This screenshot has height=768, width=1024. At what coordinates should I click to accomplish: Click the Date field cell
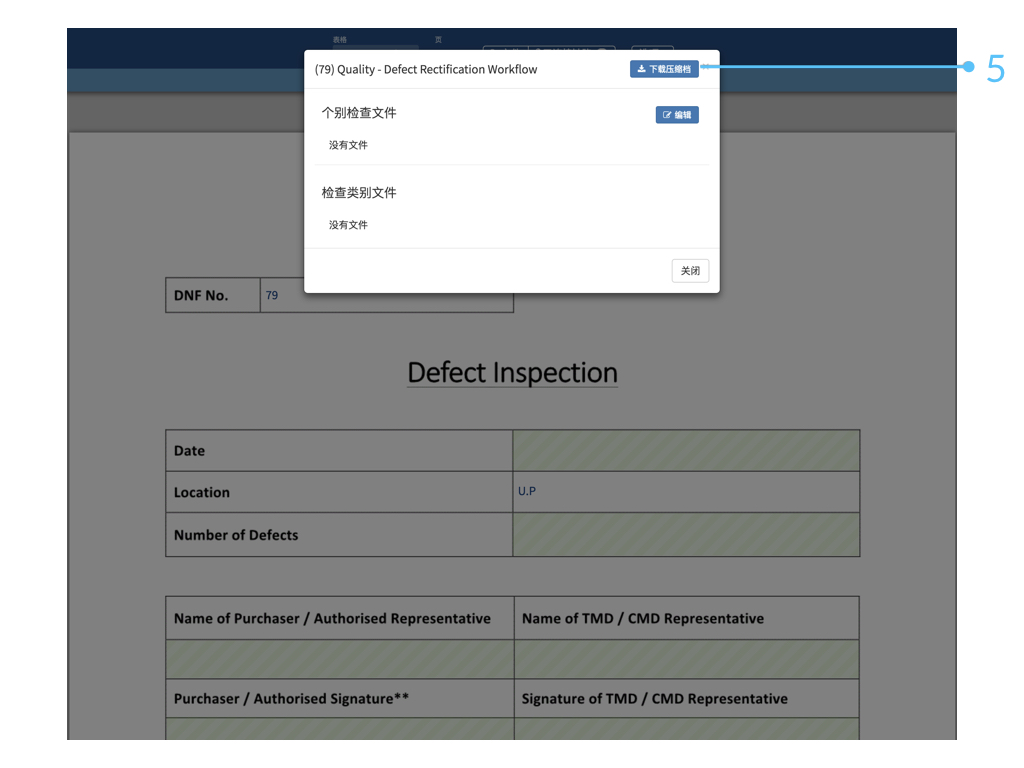(x=686, y=451)
